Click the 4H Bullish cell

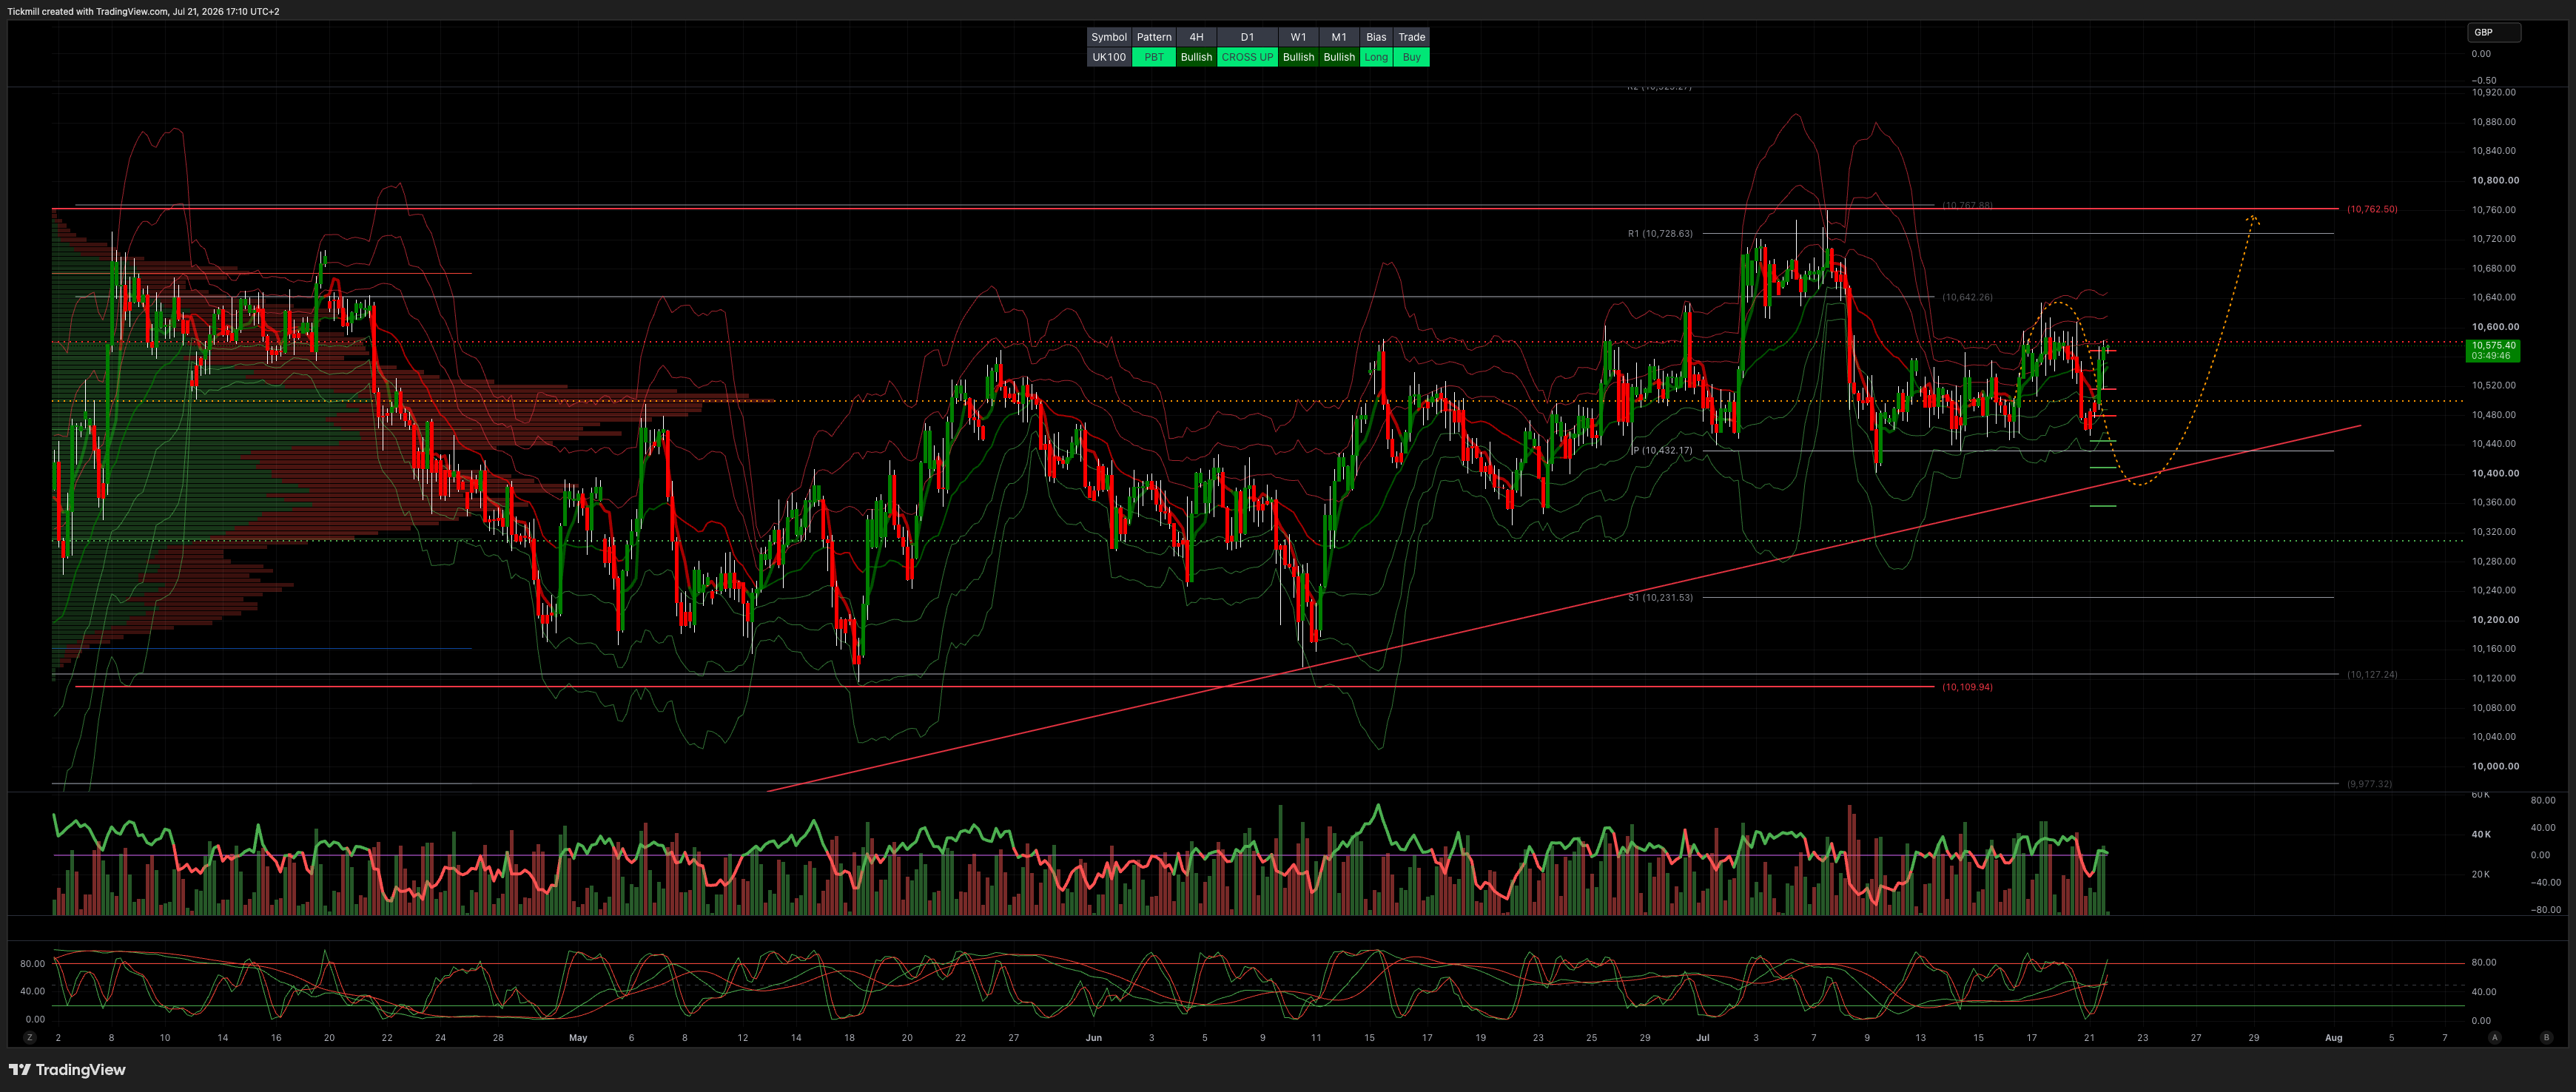(1196, 57)
